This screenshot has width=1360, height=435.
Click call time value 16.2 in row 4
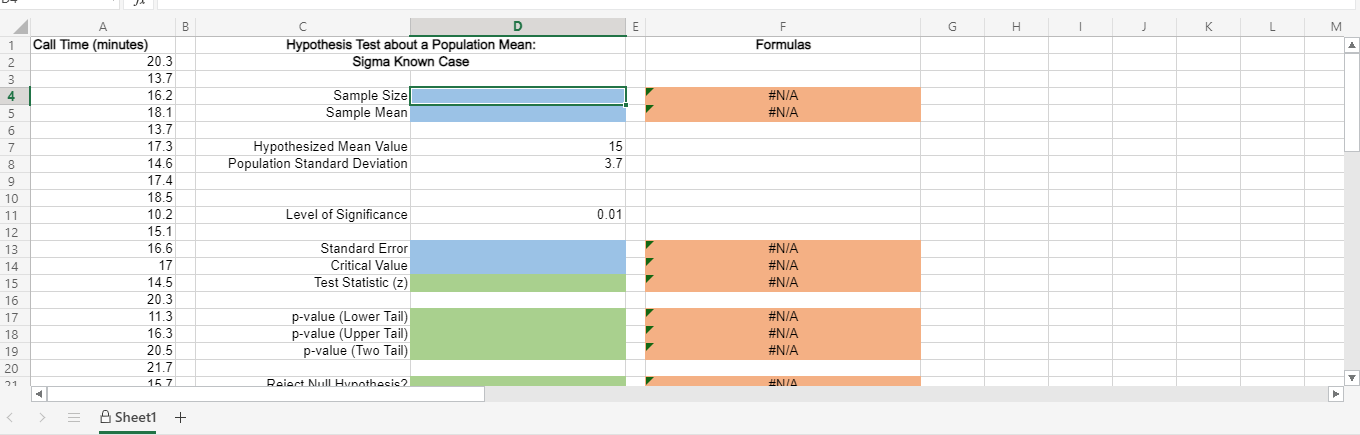click(103, 96)
